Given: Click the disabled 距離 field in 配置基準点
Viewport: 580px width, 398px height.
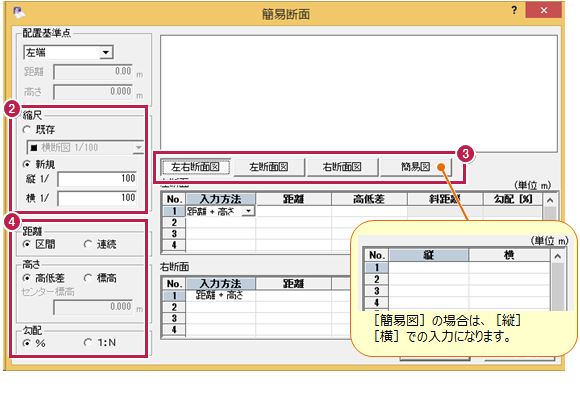Looking at the screenshot, I should [93, 72].
